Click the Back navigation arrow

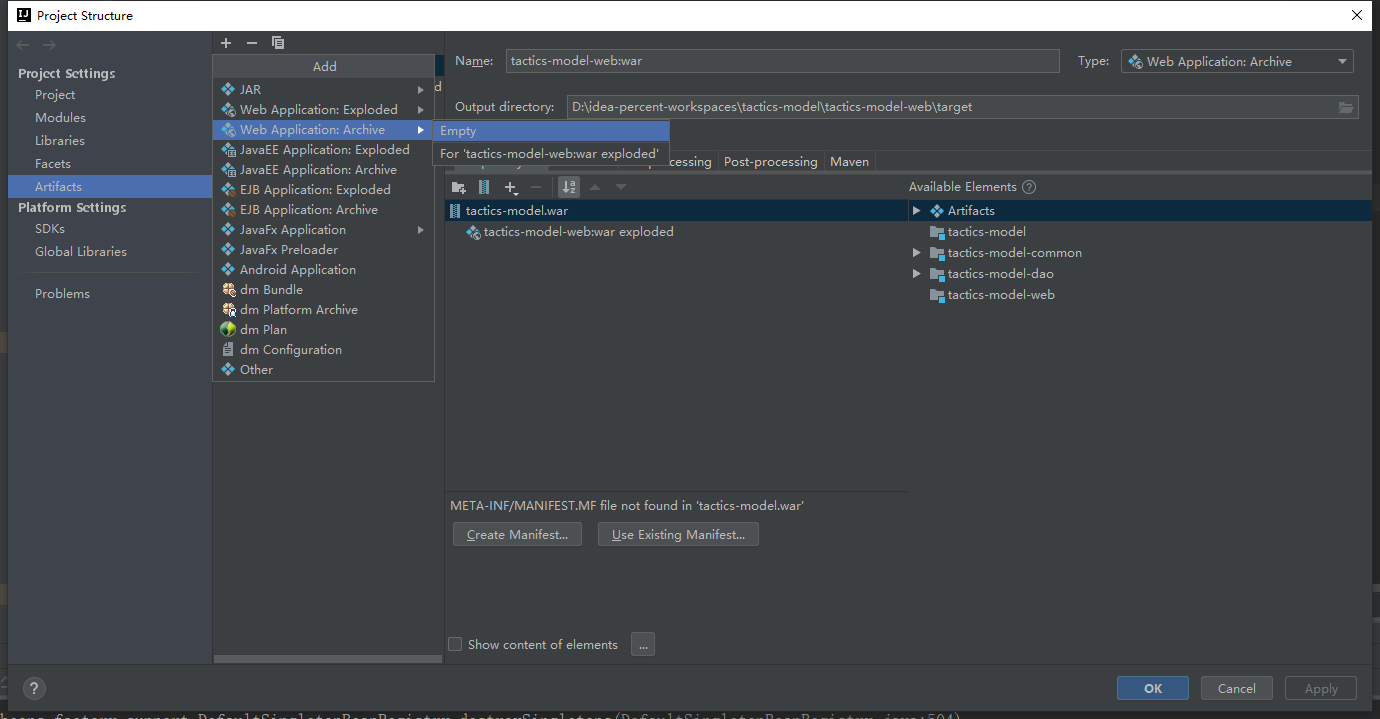(23, 45)
